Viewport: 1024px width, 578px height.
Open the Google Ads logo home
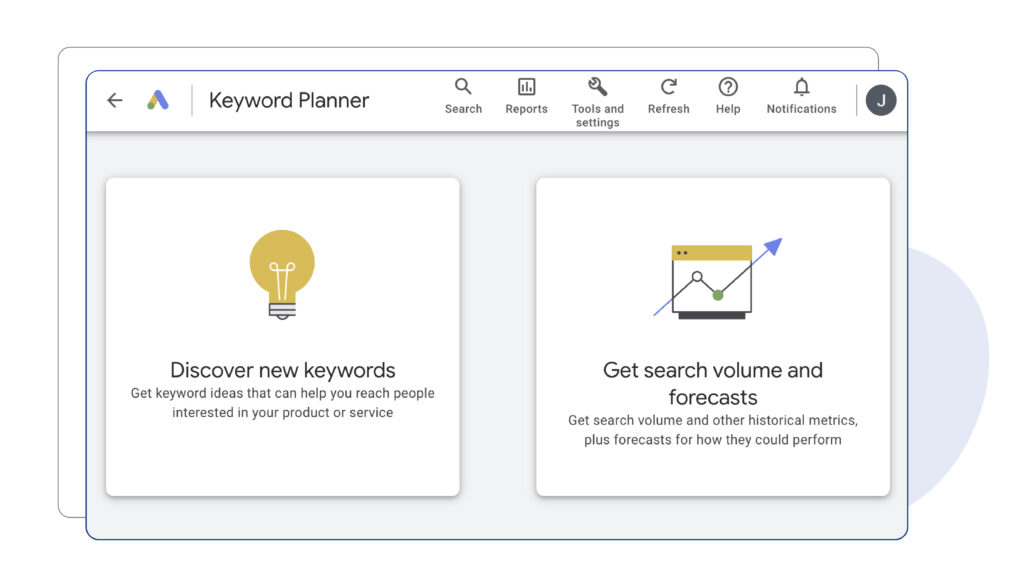[x=158, y=100]
